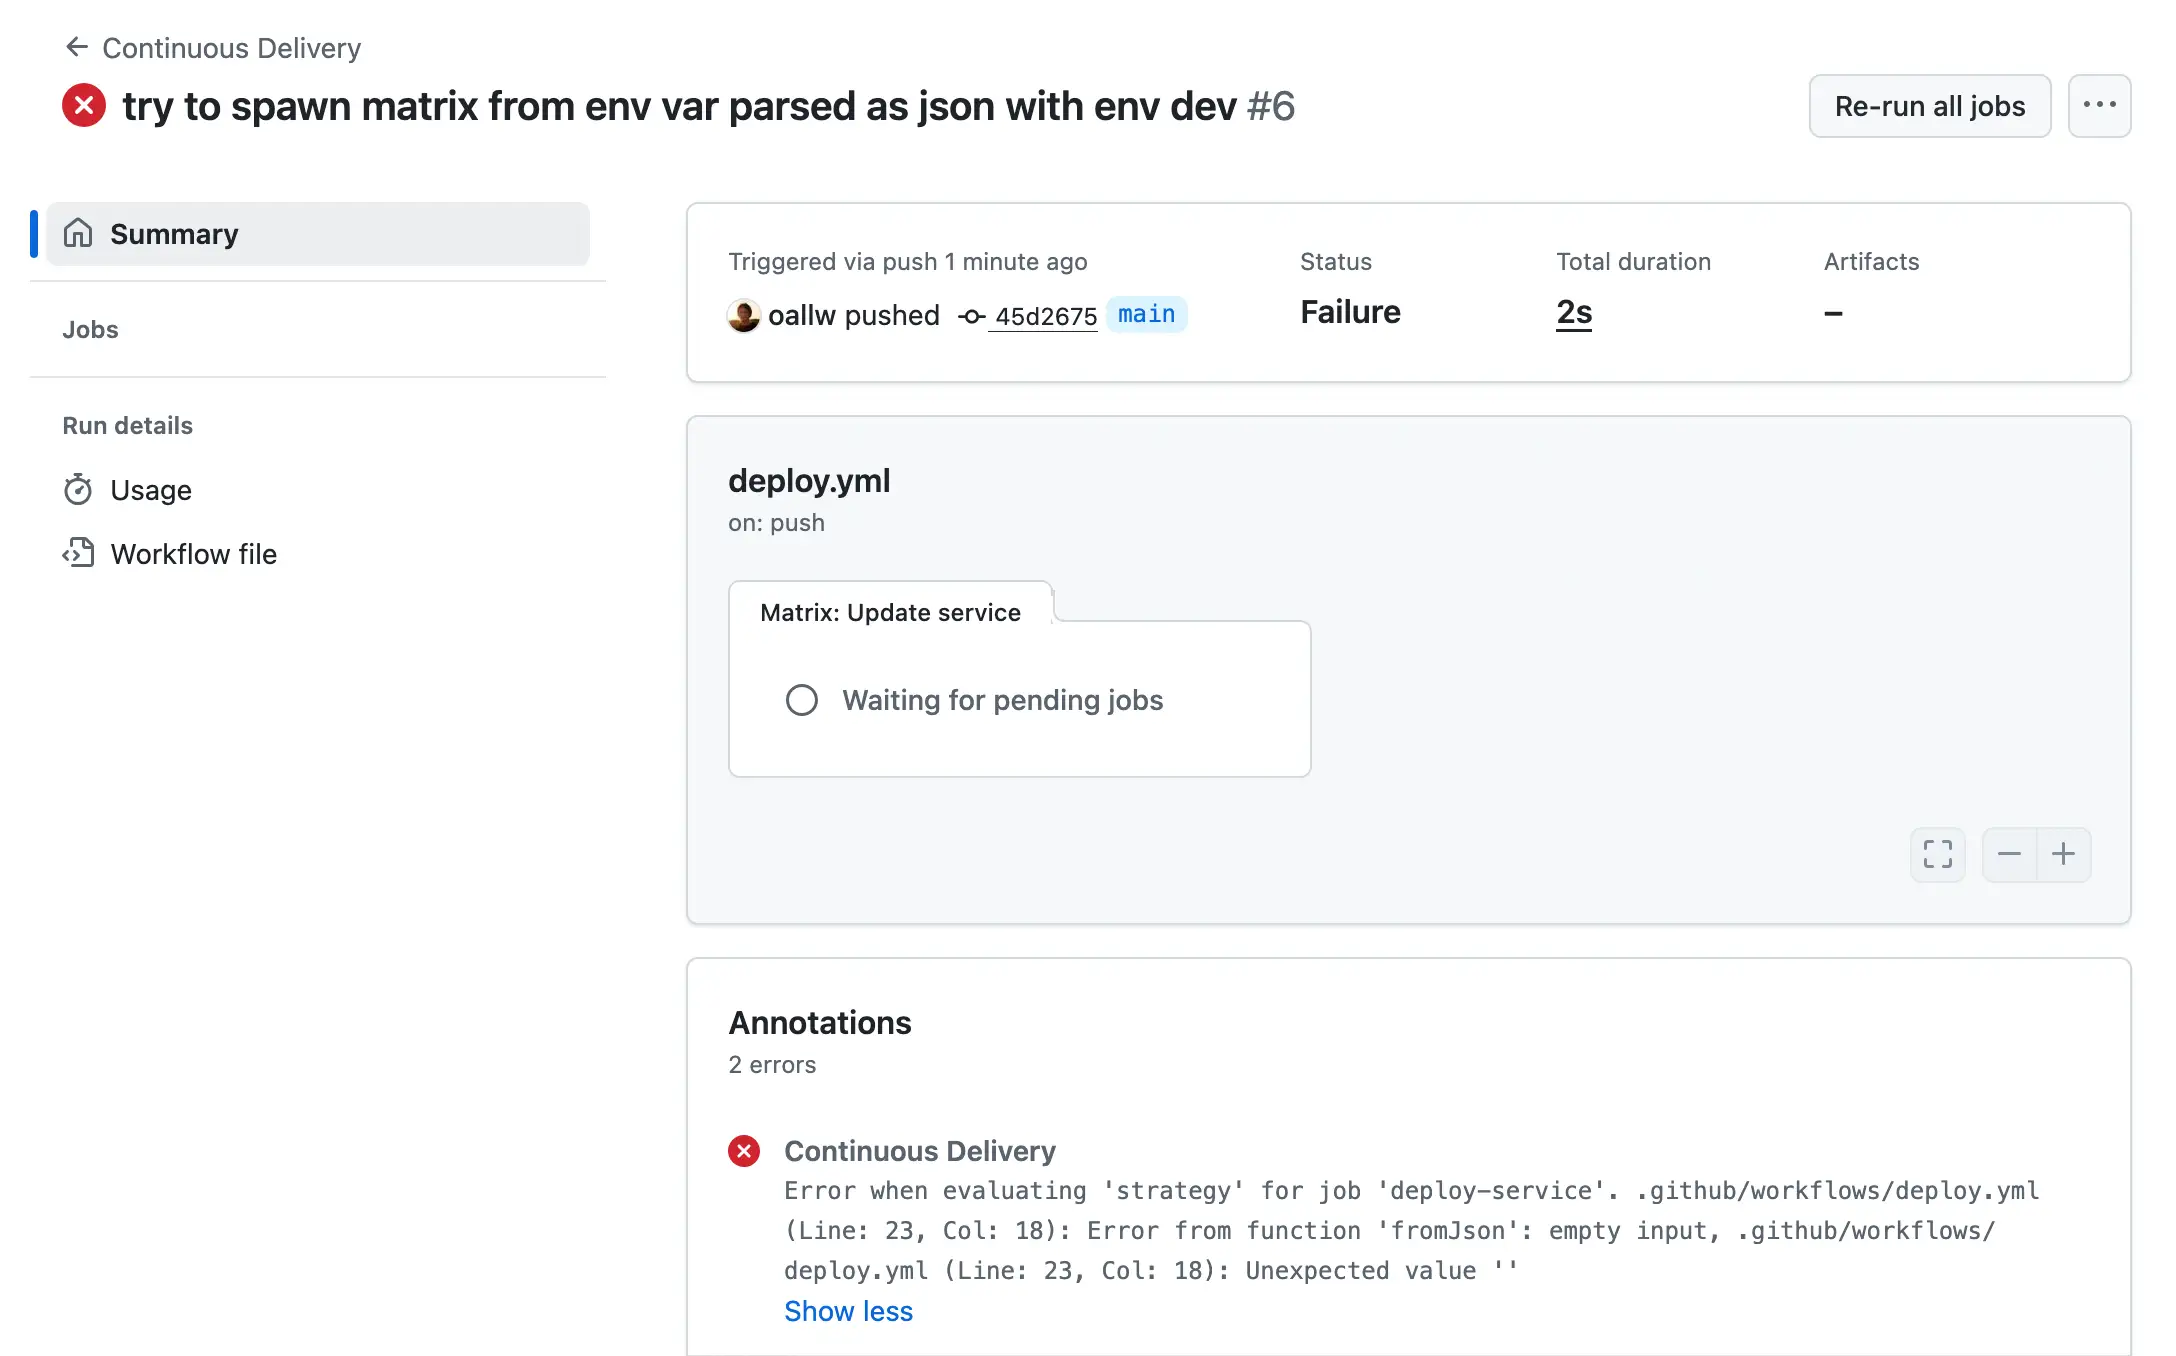Click the back arrow to Continuous Delivery
Viewport: 2176px width, 1356px height.
[76, 47]
